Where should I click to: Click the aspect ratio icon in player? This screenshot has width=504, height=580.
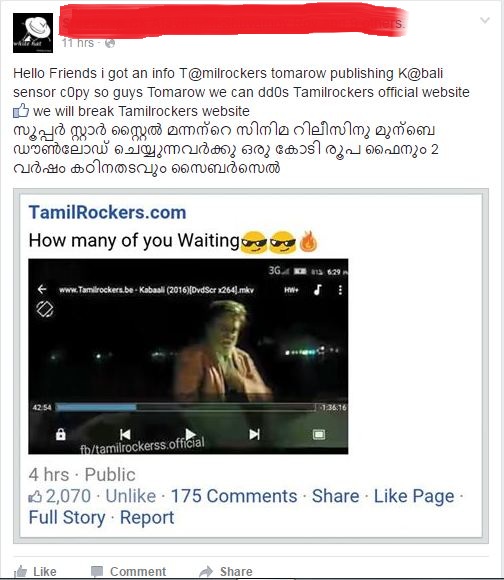coord(319,434)
